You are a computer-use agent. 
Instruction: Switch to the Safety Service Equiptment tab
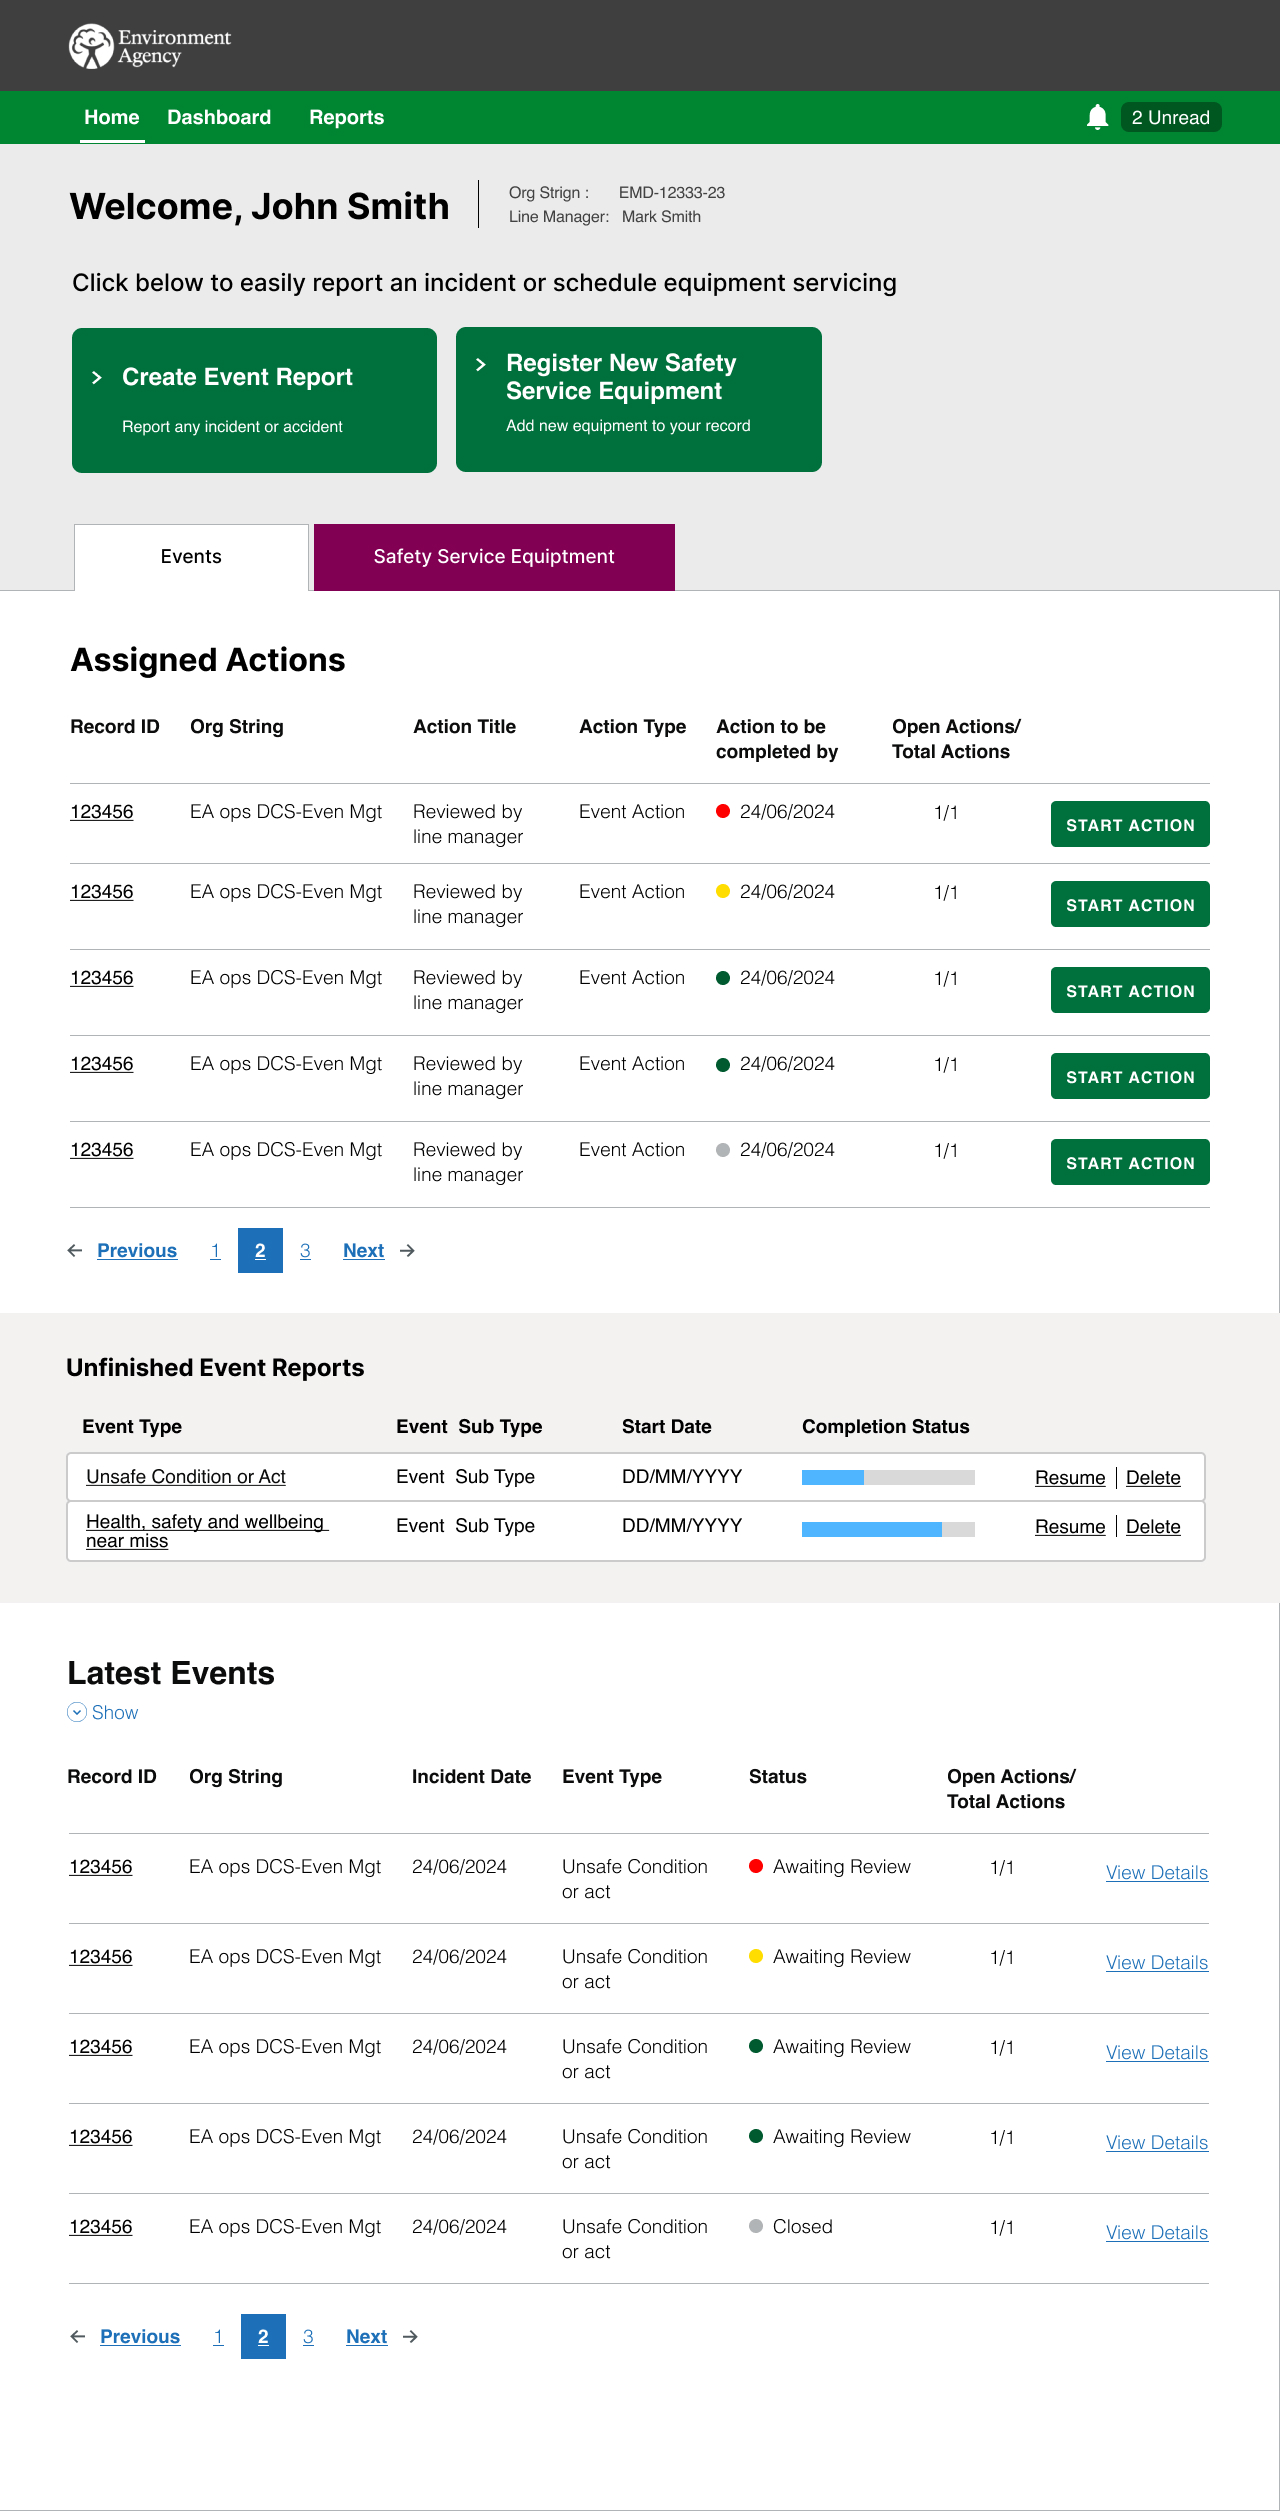click(494, 557)
